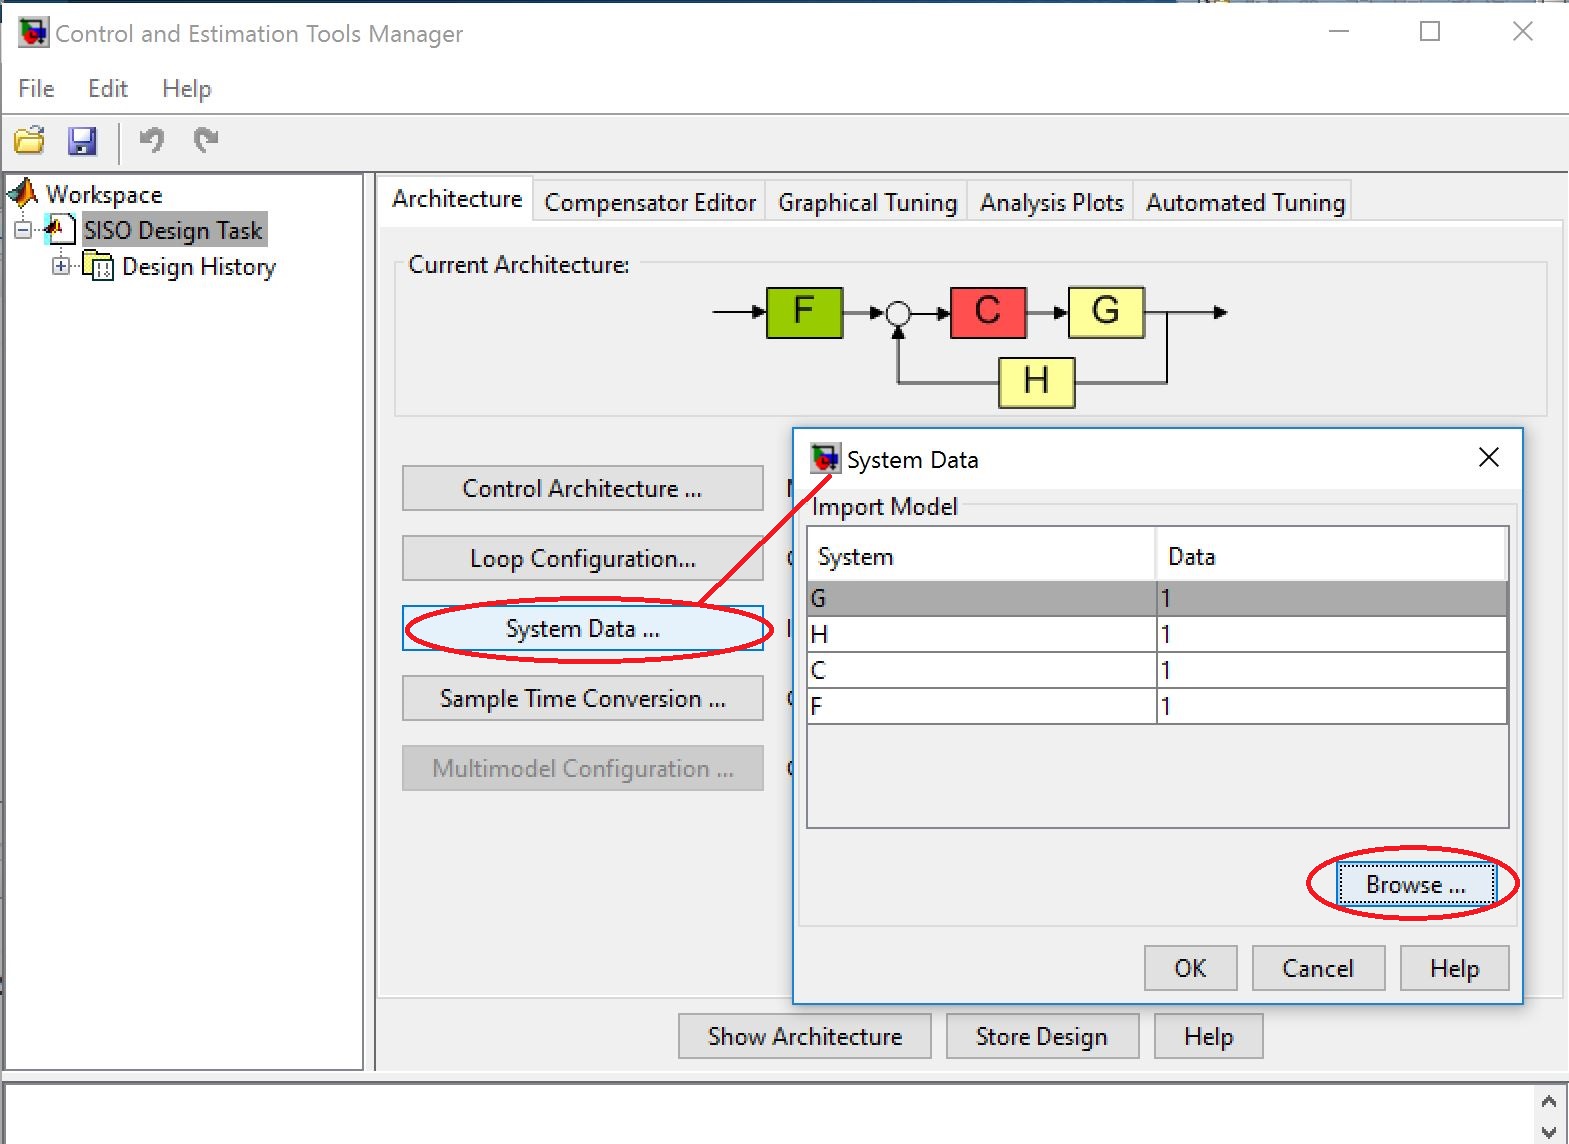
Task: Select Design History in tree
Action: pyautogui.click(x=199, y=267)
